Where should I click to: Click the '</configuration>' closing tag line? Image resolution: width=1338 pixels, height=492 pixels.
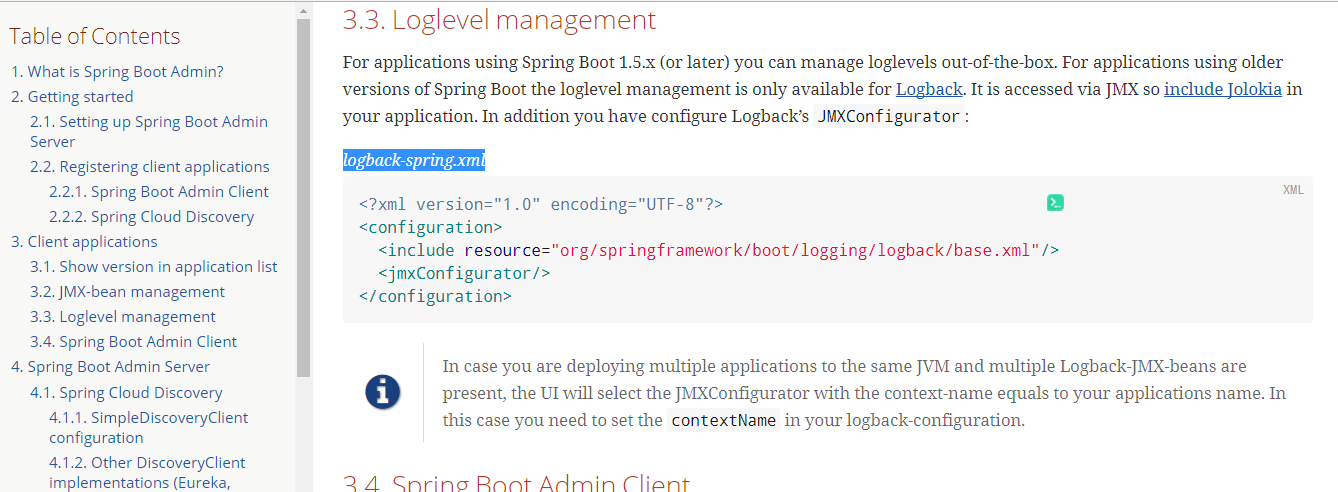pyautogui.click(x=435, y=296)
